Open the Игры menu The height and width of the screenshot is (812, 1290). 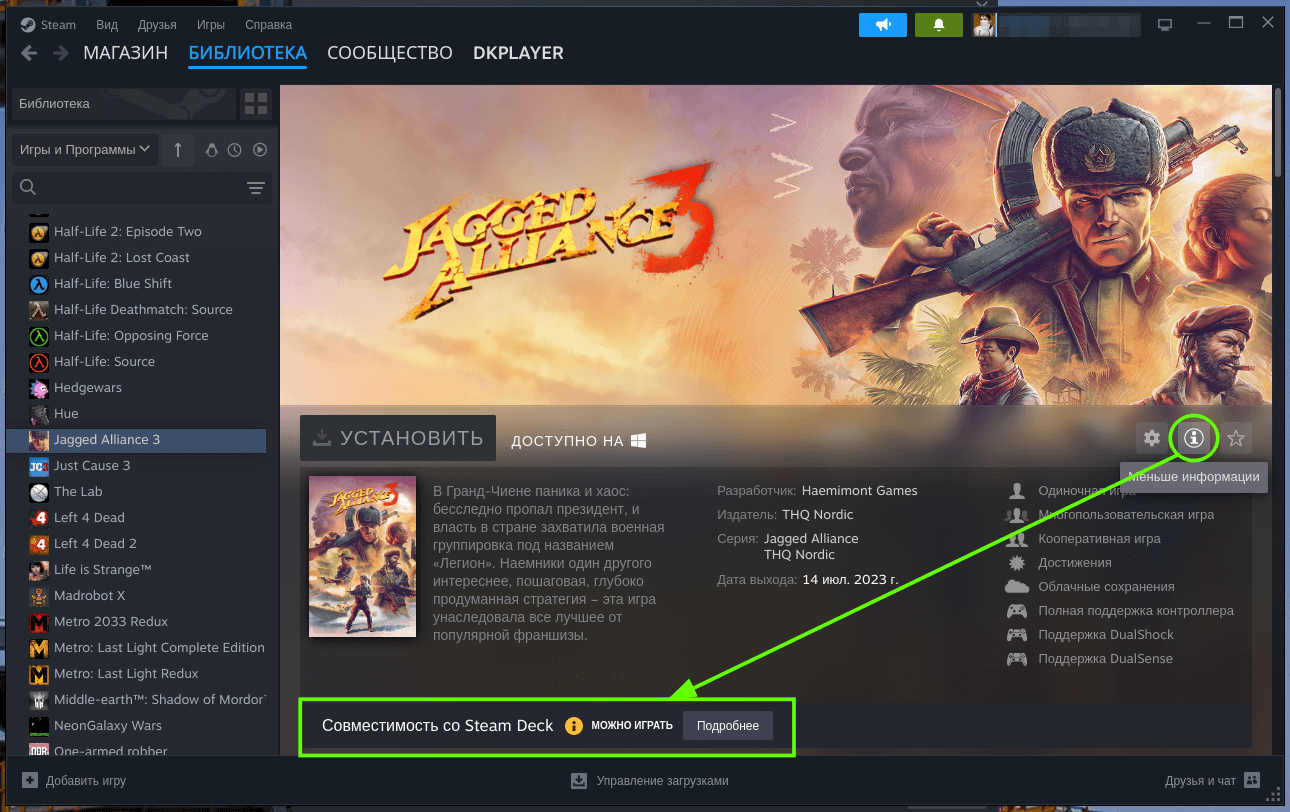(x=211, y=24)
